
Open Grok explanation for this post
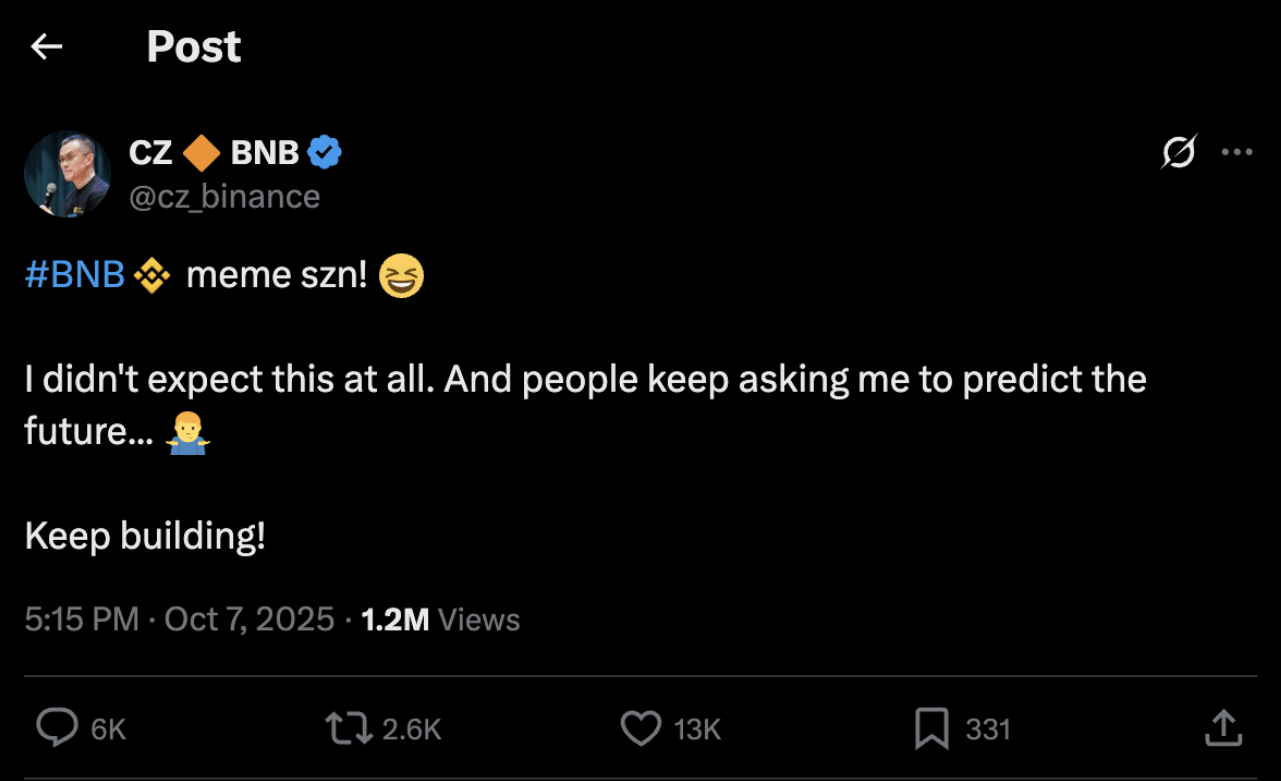[1178, 152]
